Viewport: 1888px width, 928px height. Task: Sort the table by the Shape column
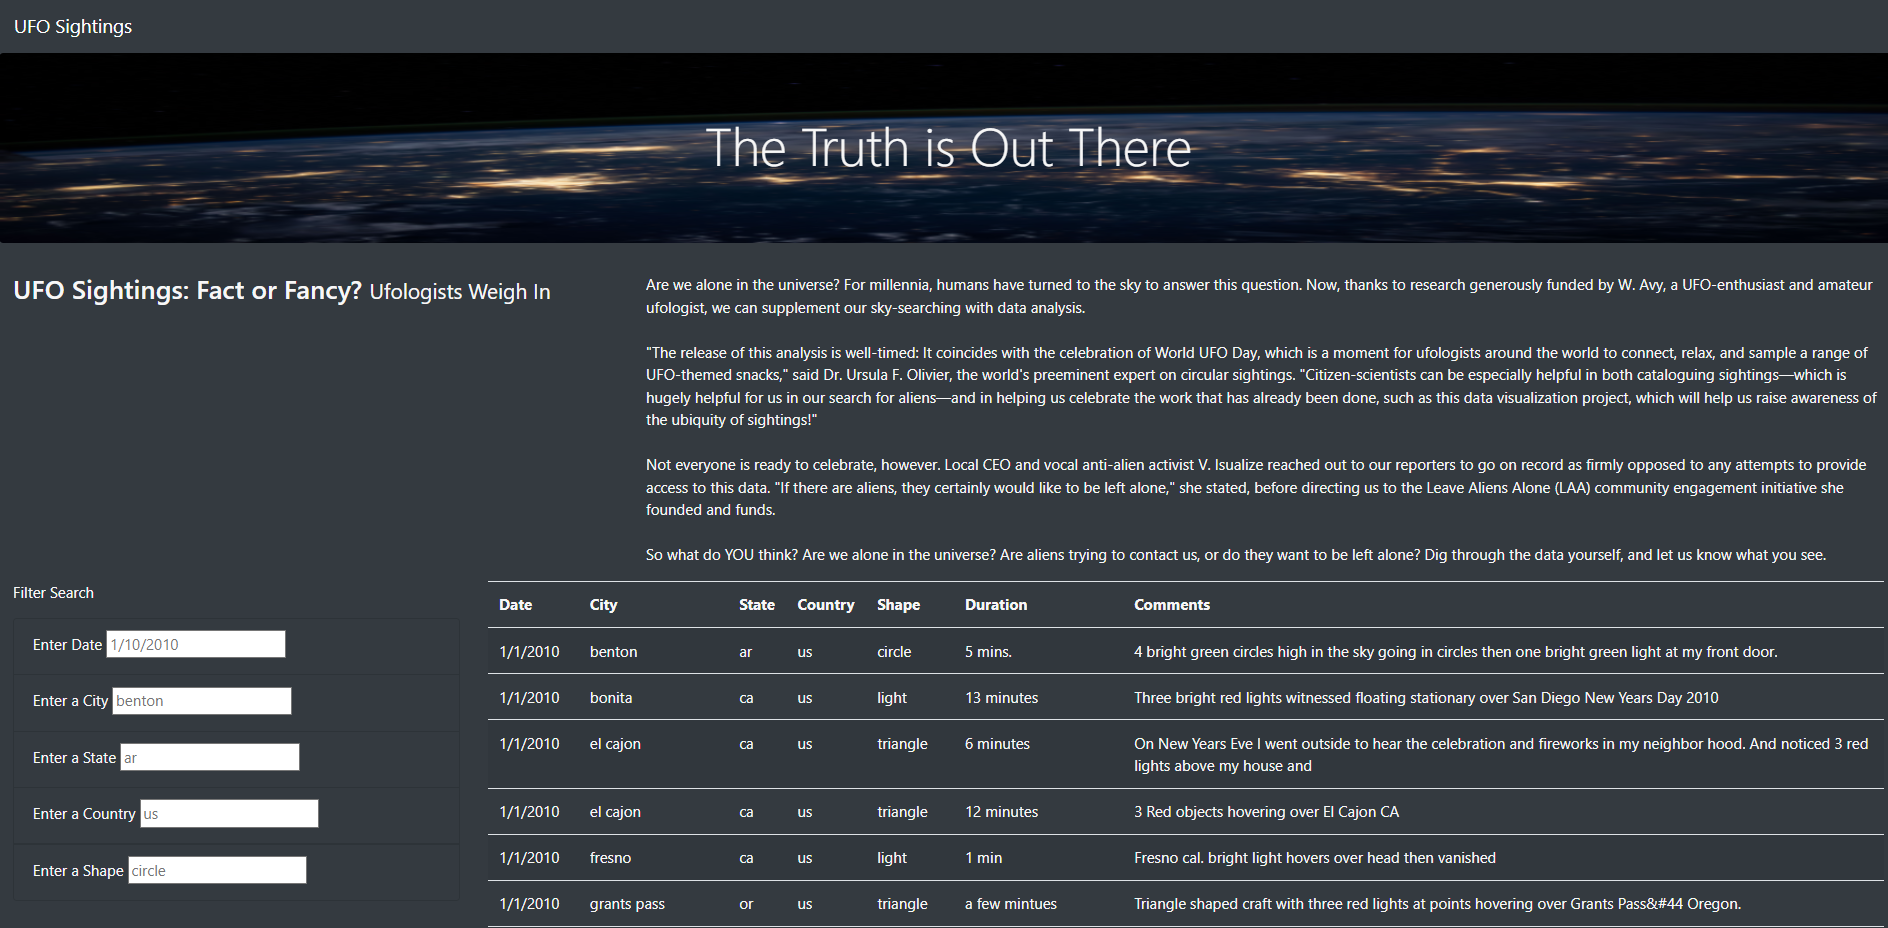coord(897,605)
